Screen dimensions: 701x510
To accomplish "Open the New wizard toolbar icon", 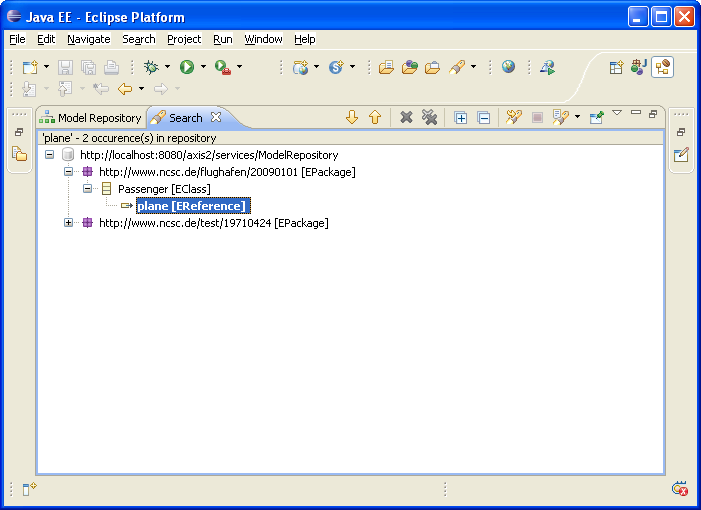I will tap(30, 67).
